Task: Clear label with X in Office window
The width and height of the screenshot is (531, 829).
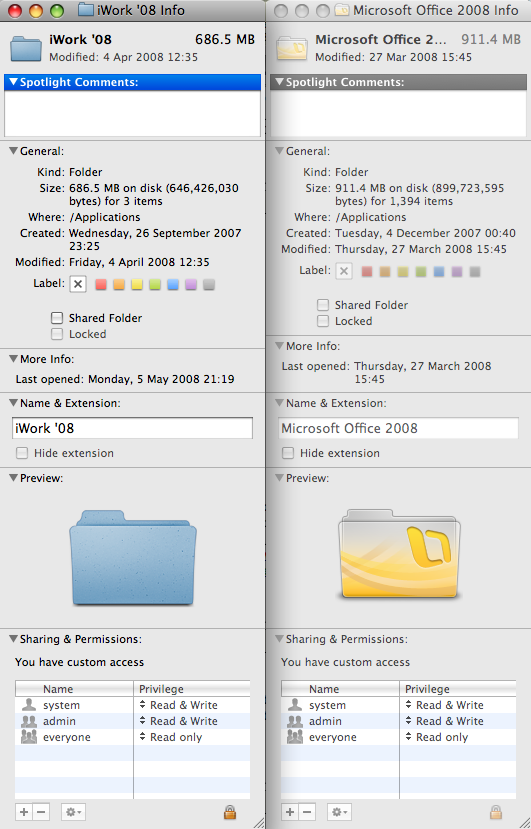Action: point(344,271)
